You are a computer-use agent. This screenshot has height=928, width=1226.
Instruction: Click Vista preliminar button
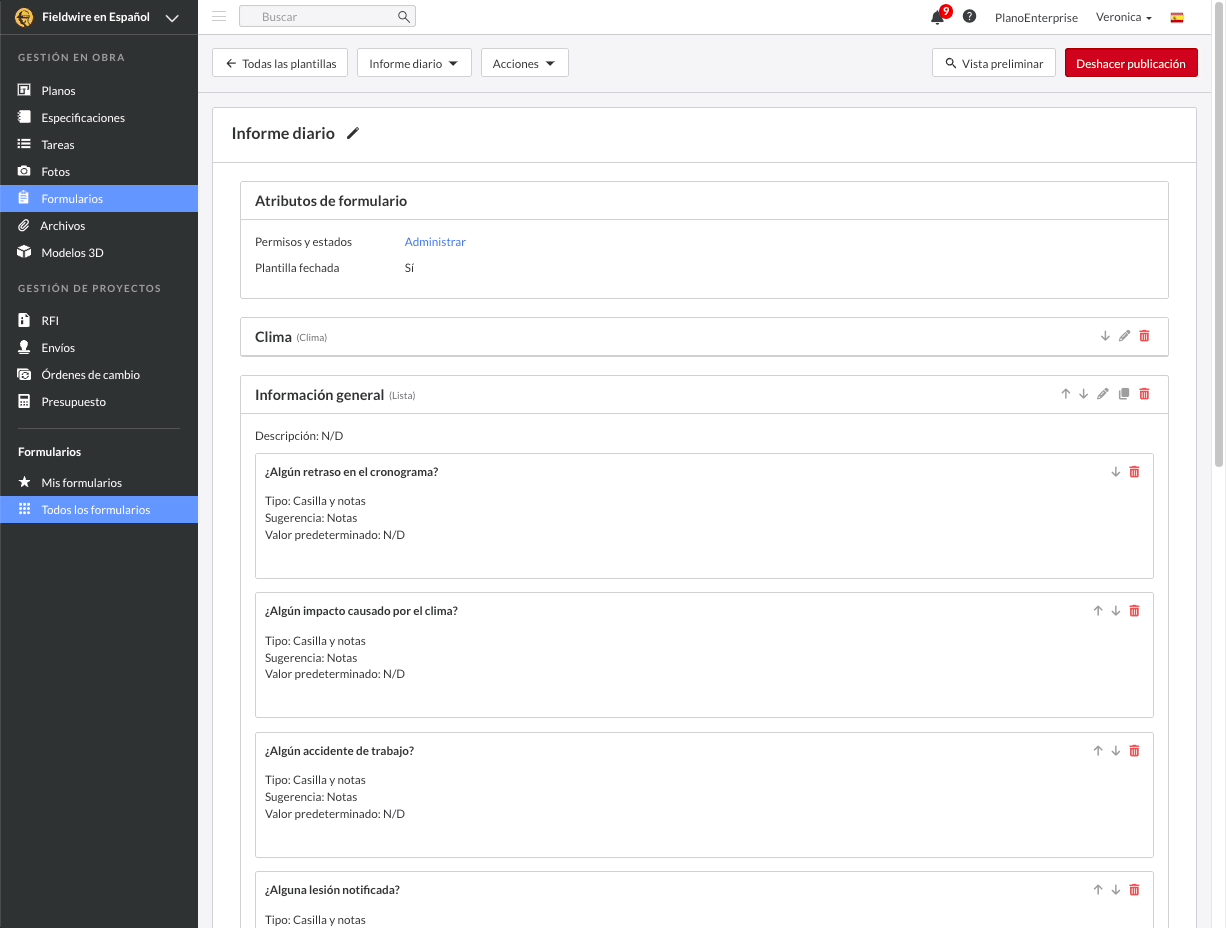[x=994, y=63]
